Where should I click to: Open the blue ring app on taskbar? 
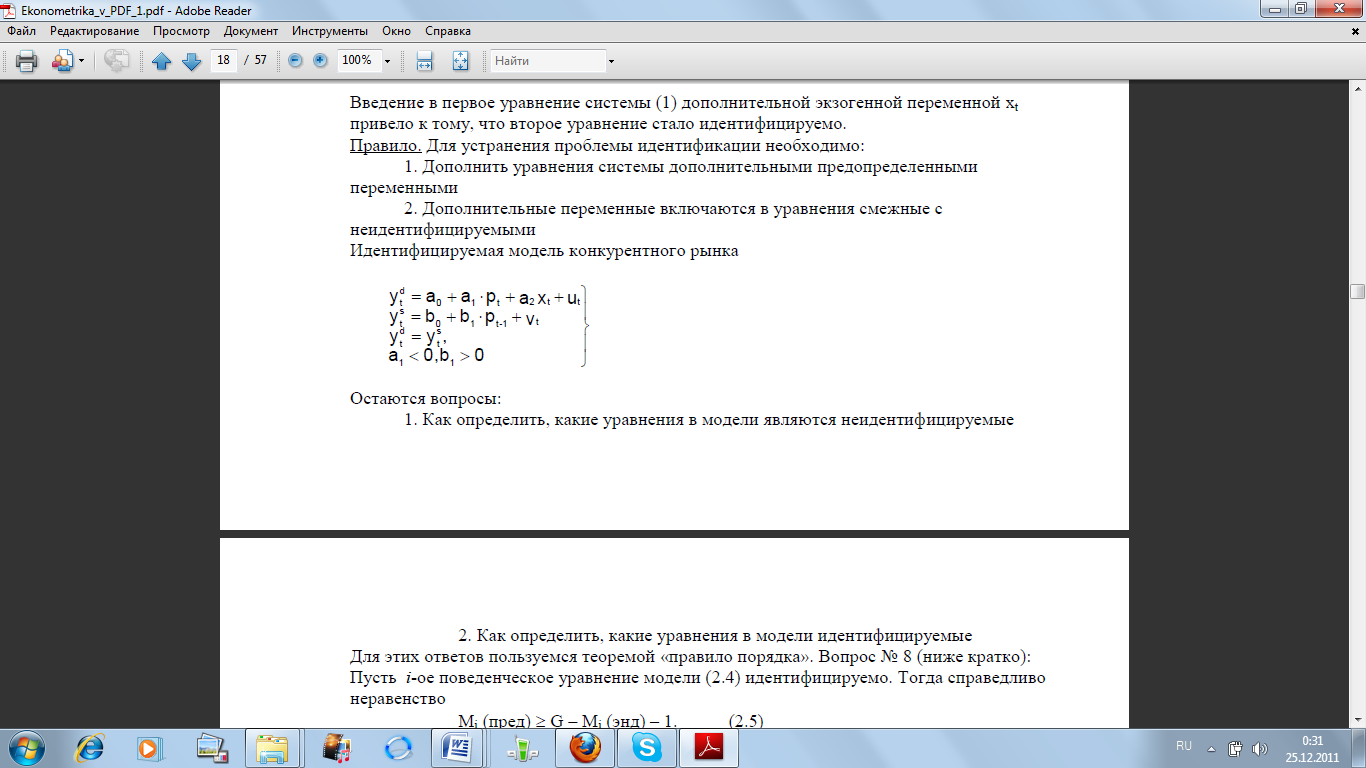397,747
